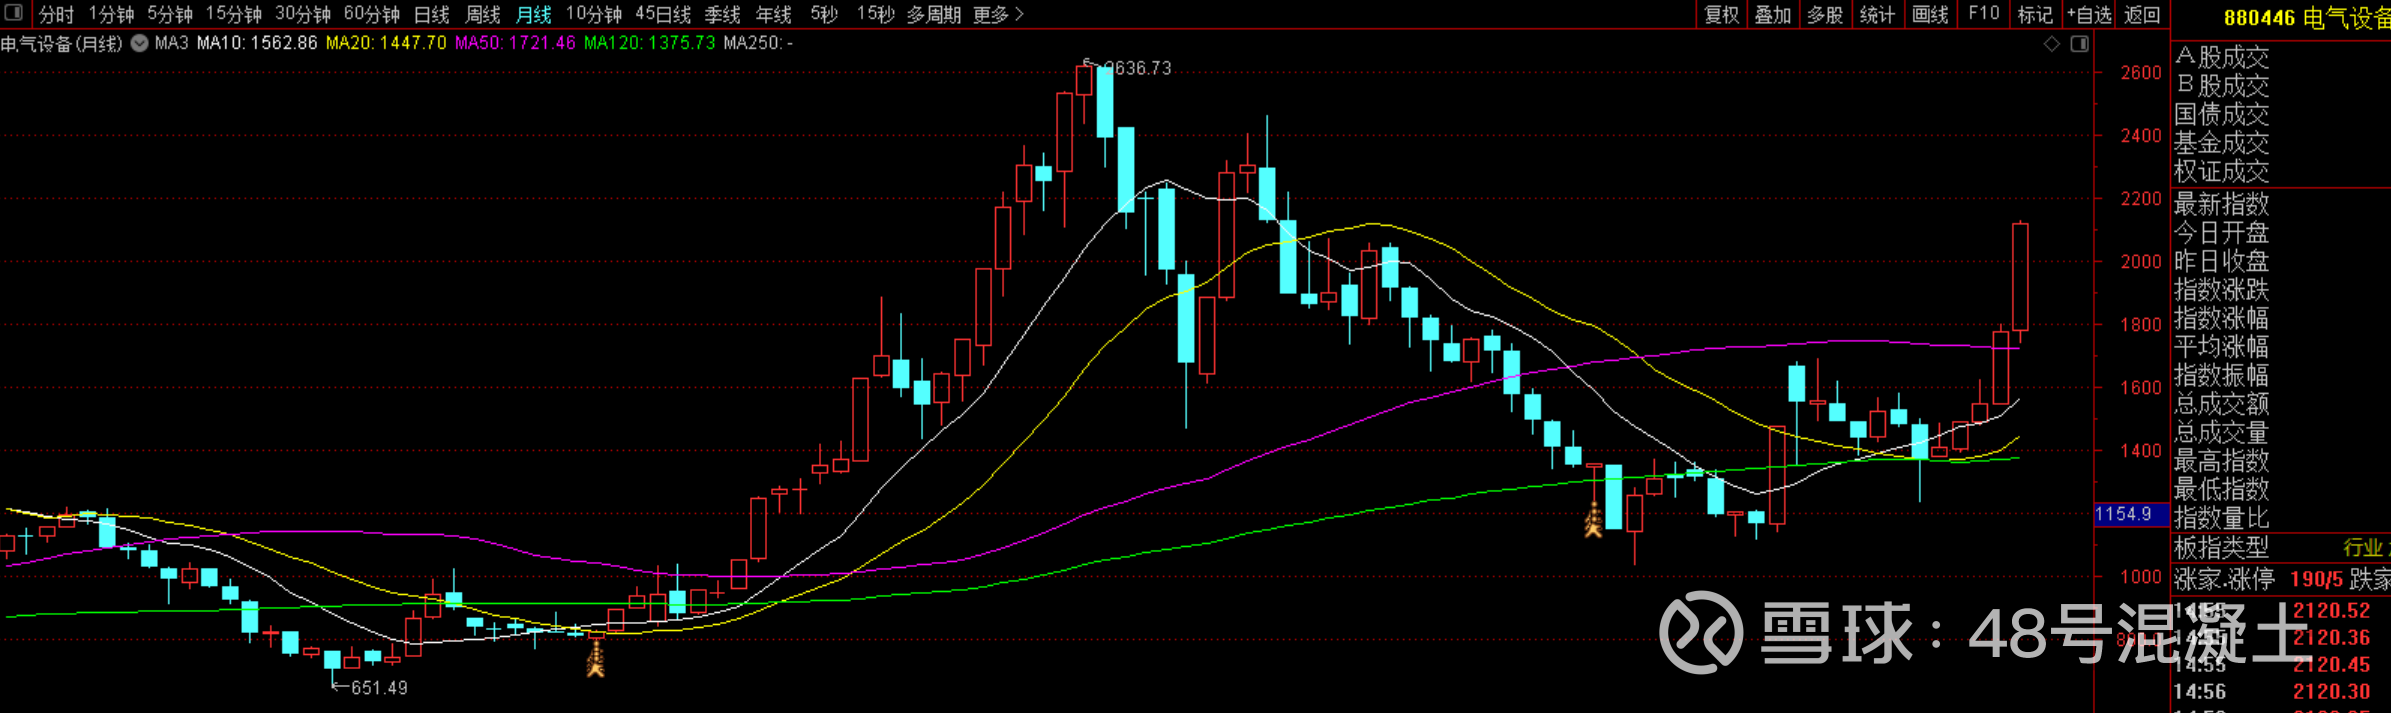
Task: Switch to the 季线 quarterly tab
Action: click(x=722, y=15)
